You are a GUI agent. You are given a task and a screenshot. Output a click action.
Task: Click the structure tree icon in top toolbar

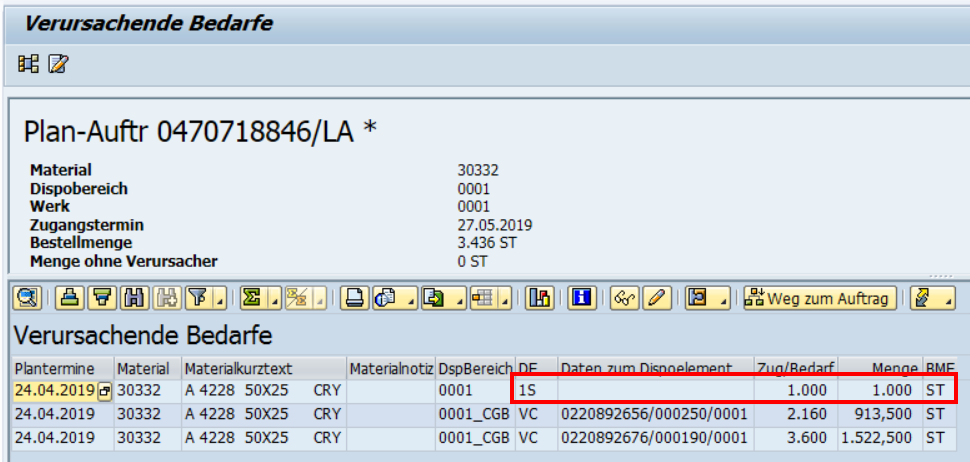[28, 65]
